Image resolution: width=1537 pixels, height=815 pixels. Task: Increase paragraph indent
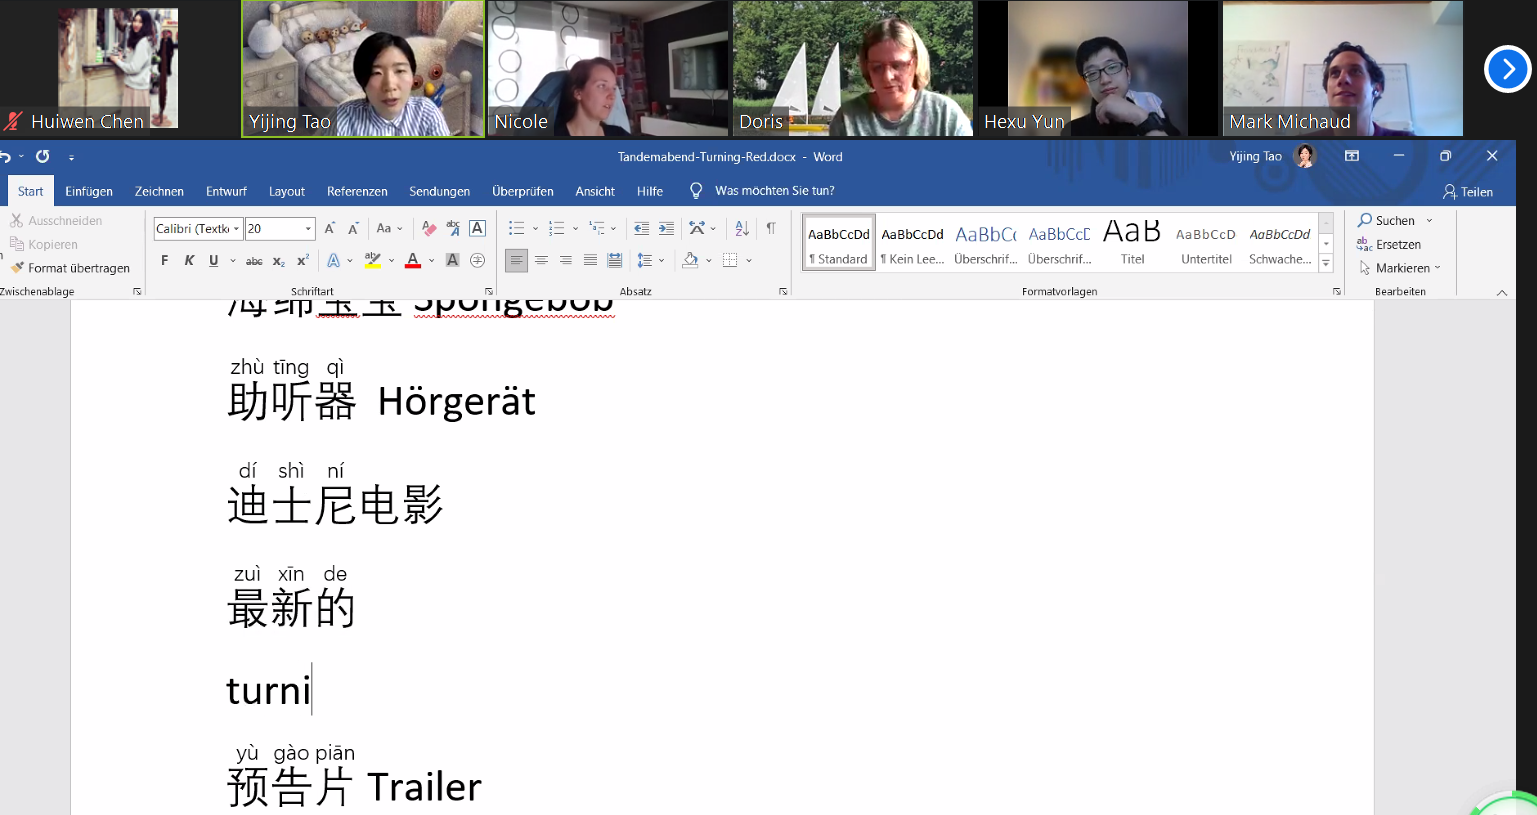point(666,229)
